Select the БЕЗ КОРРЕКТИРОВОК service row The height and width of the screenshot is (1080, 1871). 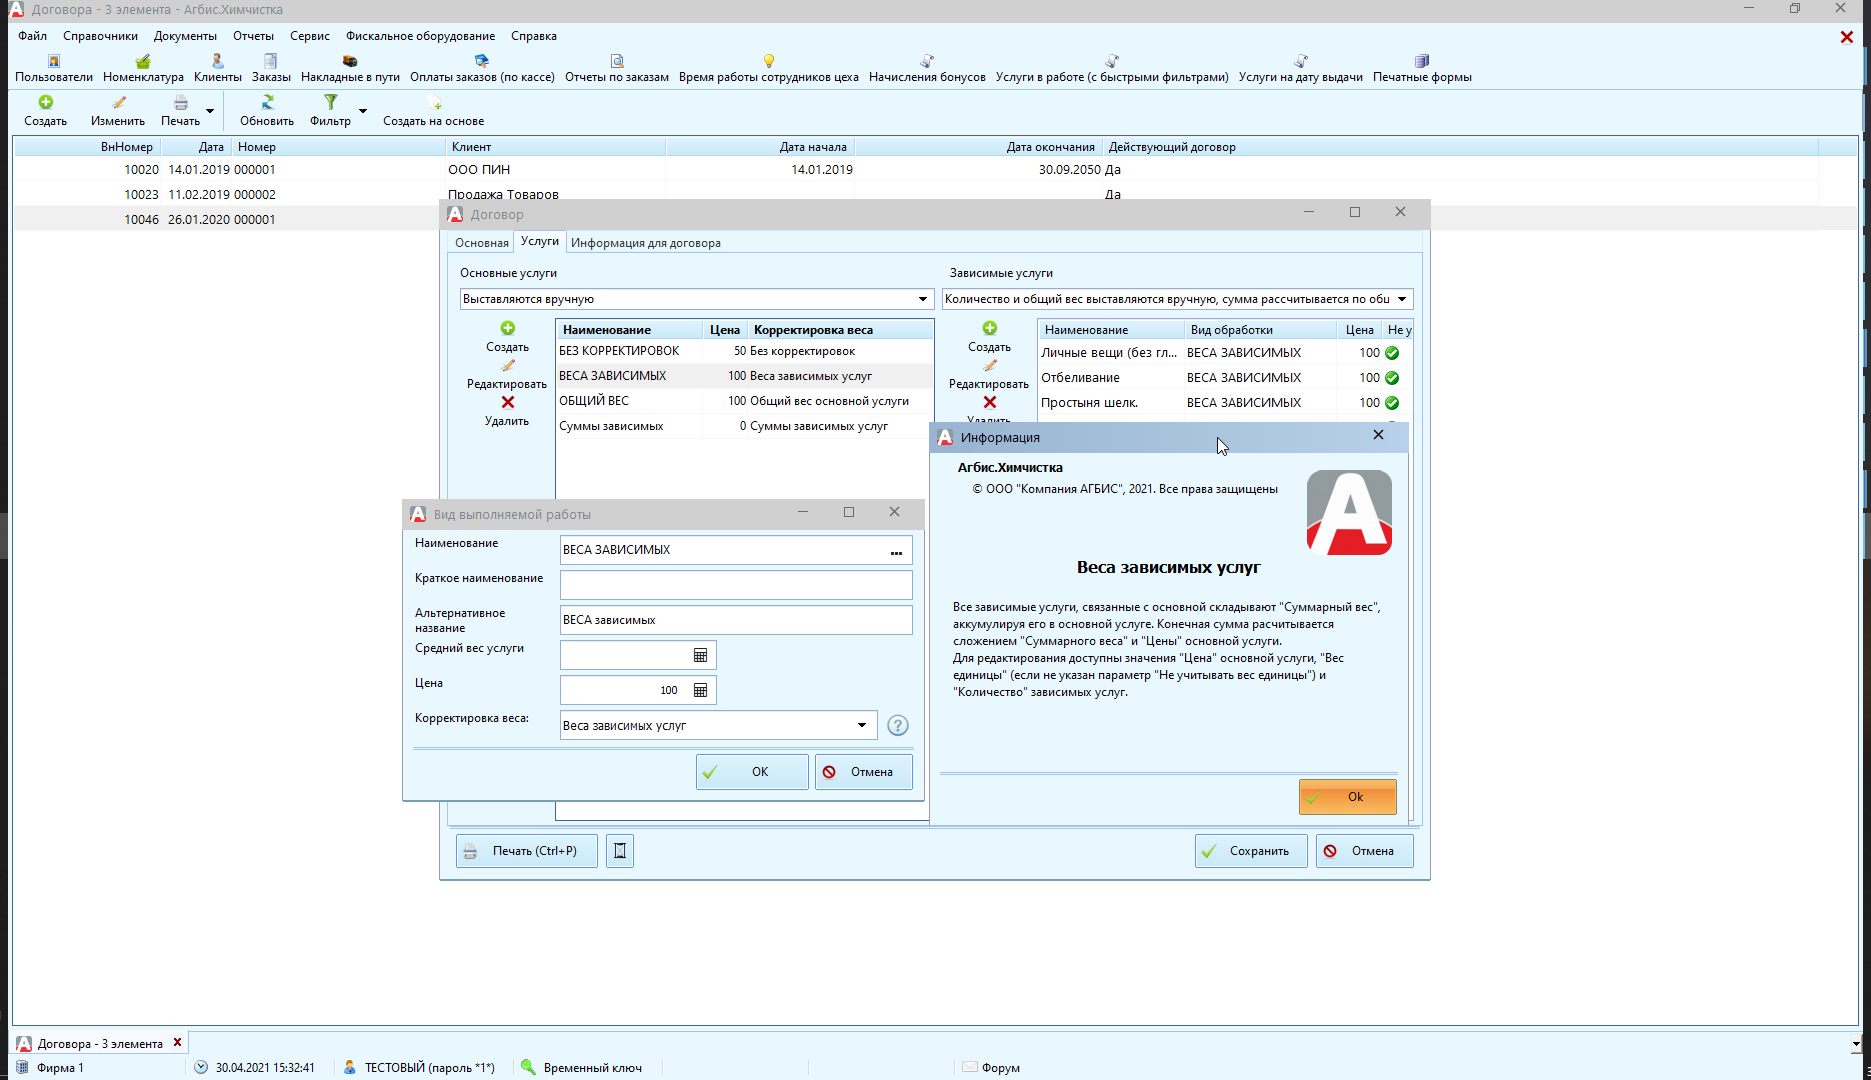(745, 351)
